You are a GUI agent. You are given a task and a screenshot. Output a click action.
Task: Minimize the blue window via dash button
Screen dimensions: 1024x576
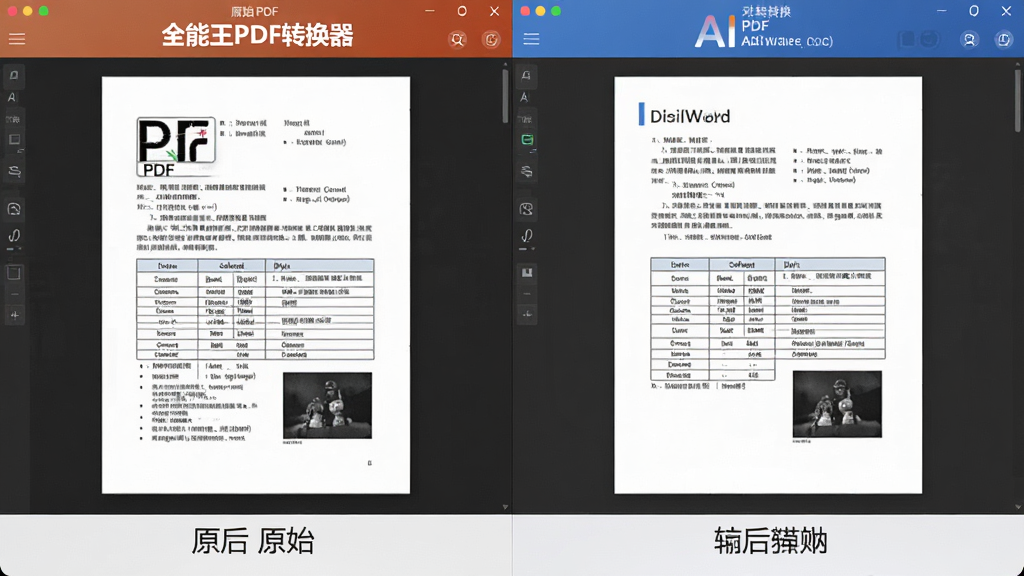point(942,11)
